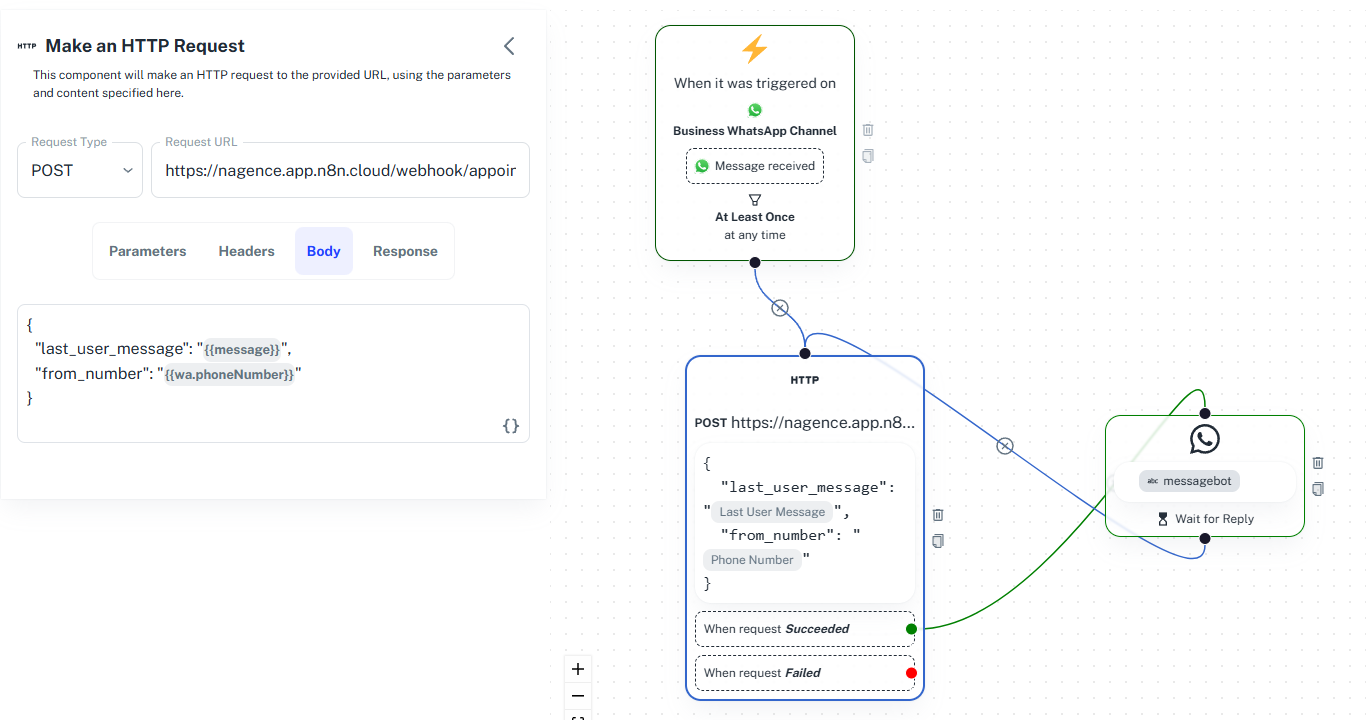Click the WhatsApp icon above channel name
This screenshot has width=1366, height=720.
coord(755,110)
